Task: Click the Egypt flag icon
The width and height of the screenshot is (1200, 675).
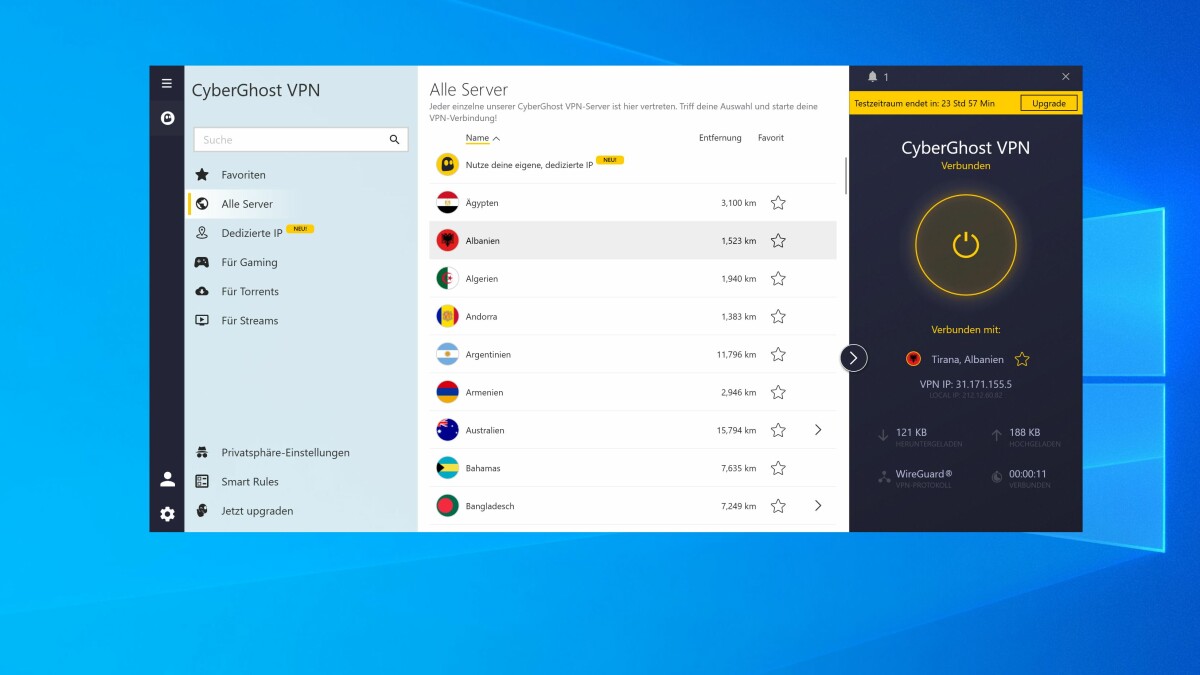Action: coord(447,203)
